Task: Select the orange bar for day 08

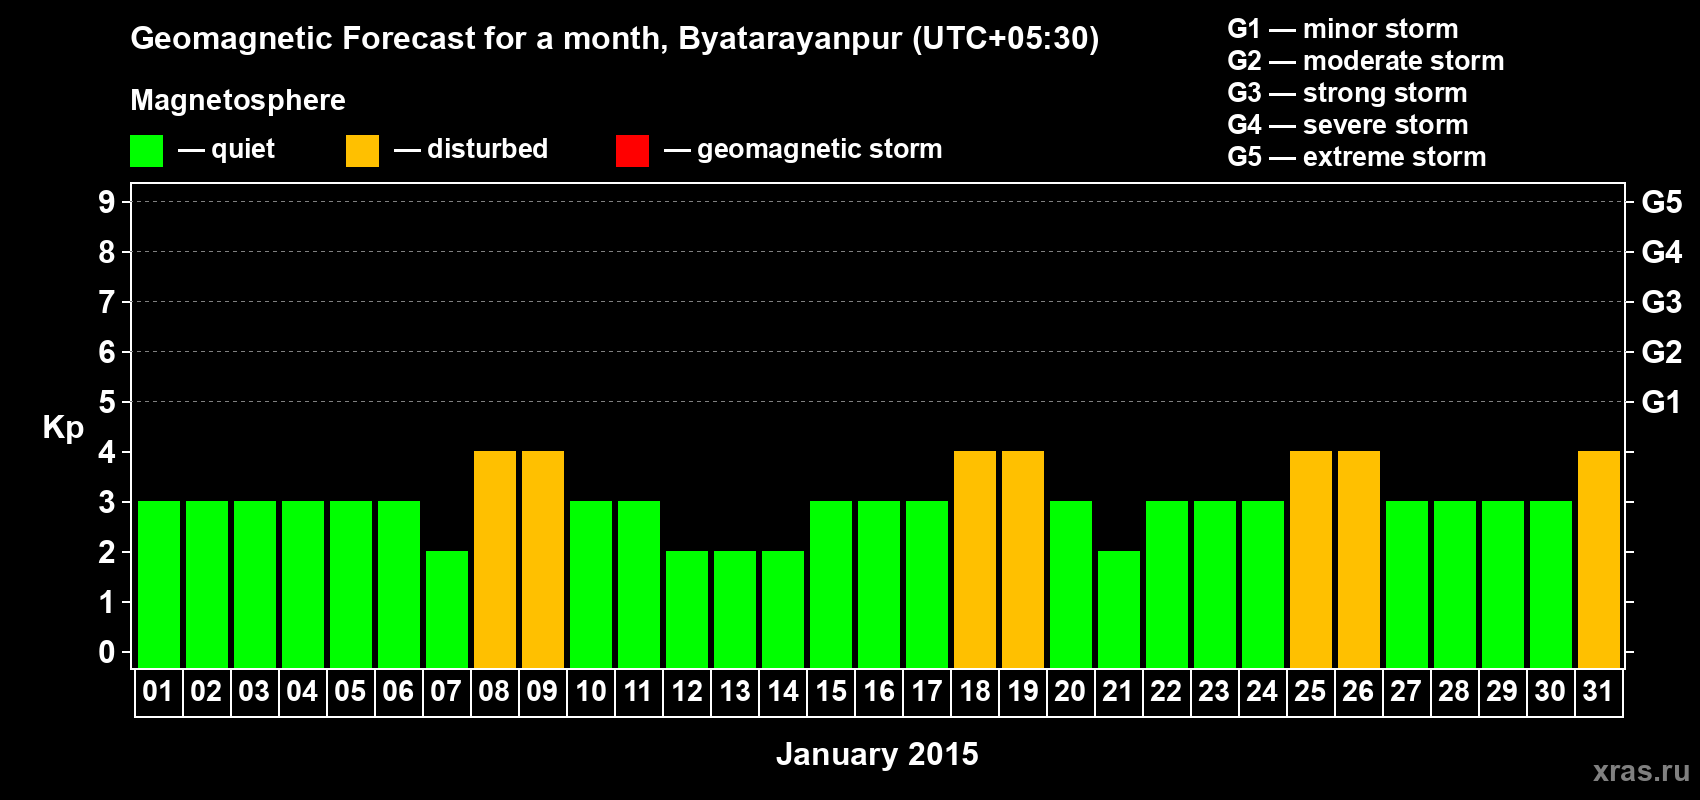Action: [x=495, y=559]
